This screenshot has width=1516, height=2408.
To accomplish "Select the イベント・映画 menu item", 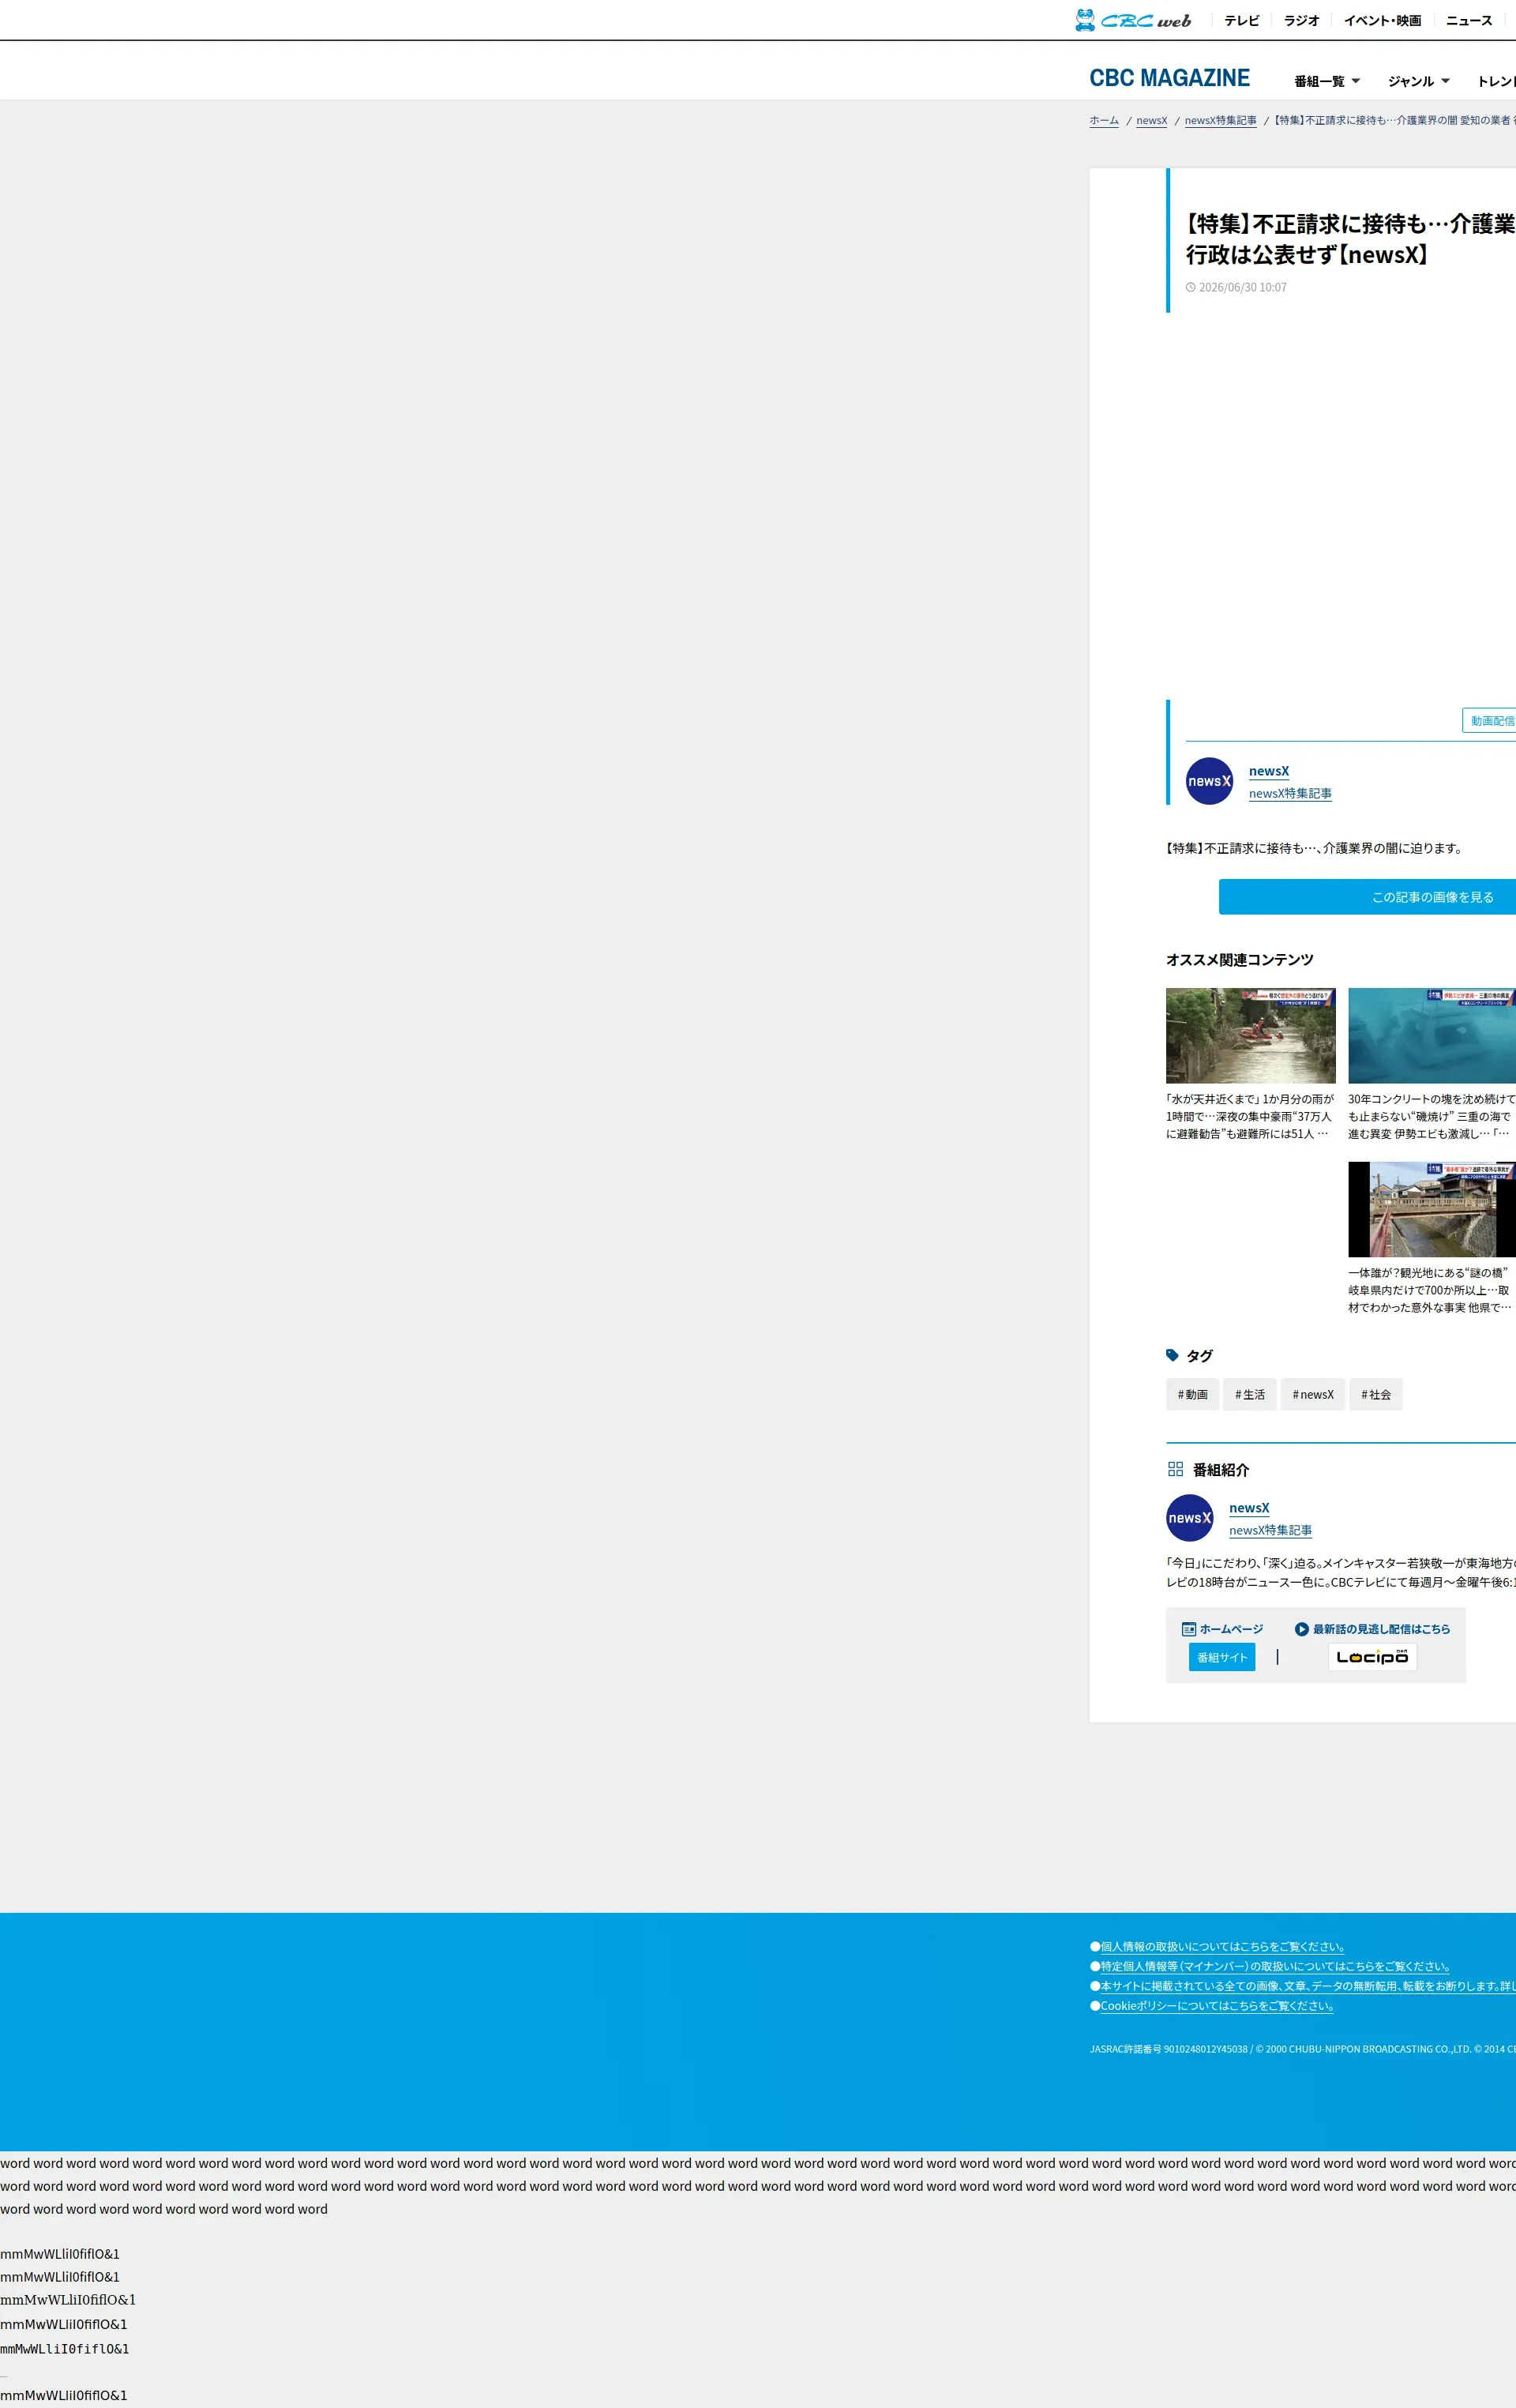I will coord(1382,20).
